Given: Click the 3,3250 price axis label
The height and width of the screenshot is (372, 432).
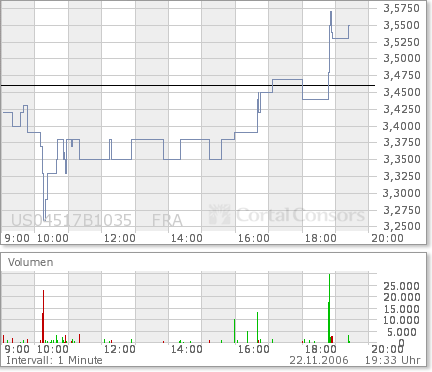Looking at the screenshot, I should 402,176.
